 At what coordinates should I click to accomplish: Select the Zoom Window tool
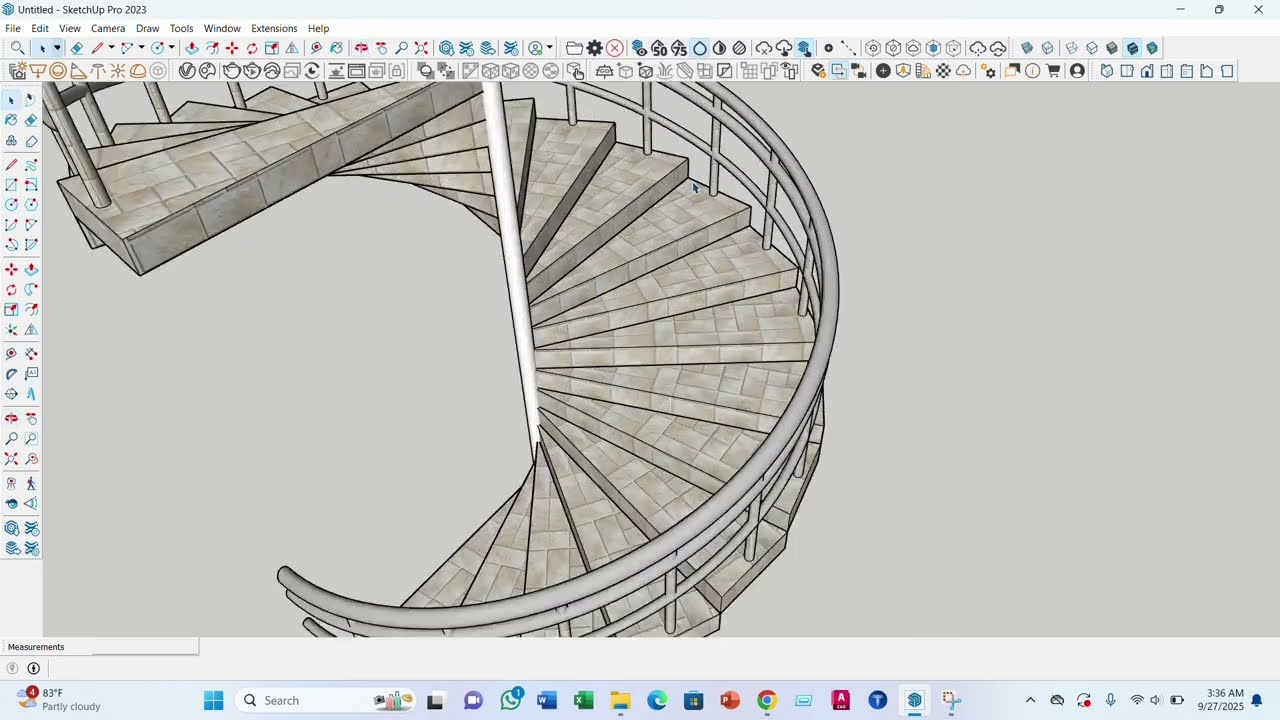tap(31, 439)
